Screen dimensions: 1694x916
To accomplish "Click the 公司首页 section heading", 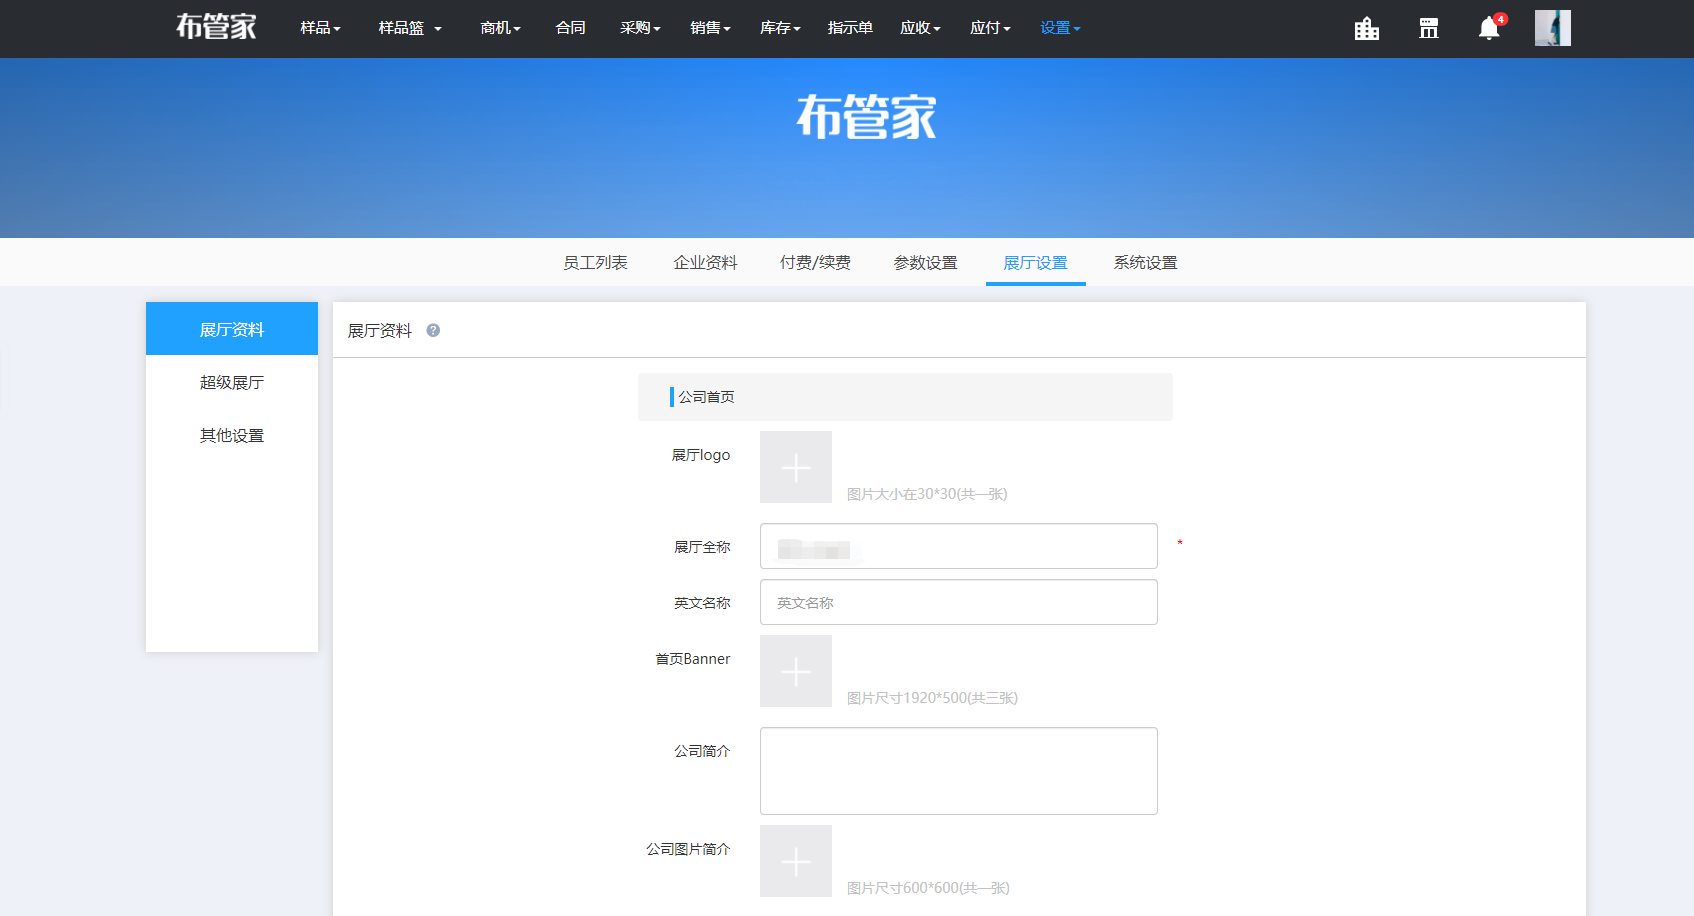I will tap(706, 397).
